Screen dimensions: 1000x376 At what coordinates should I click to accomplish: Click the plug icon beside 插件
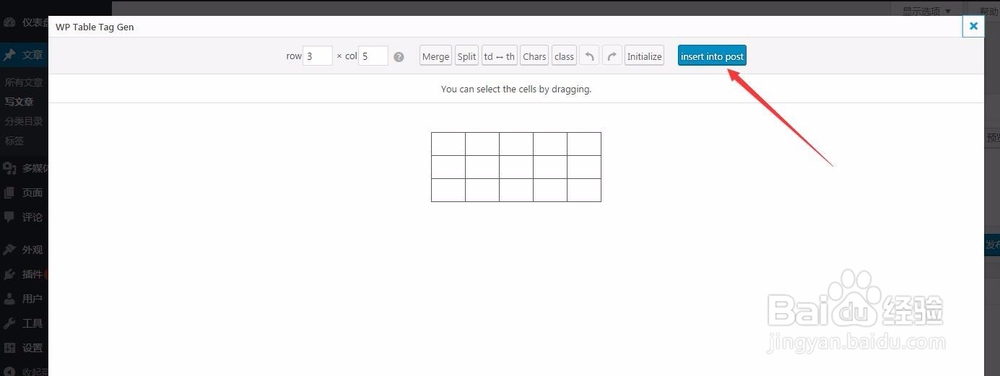pyautogui.click(x=10, y=275)
